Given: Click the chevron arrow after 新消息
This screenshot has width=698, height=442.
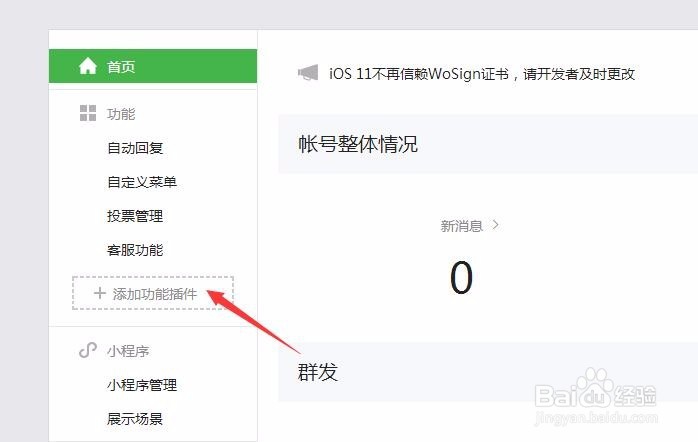Looking at the screenshot, I should [495, 225].
